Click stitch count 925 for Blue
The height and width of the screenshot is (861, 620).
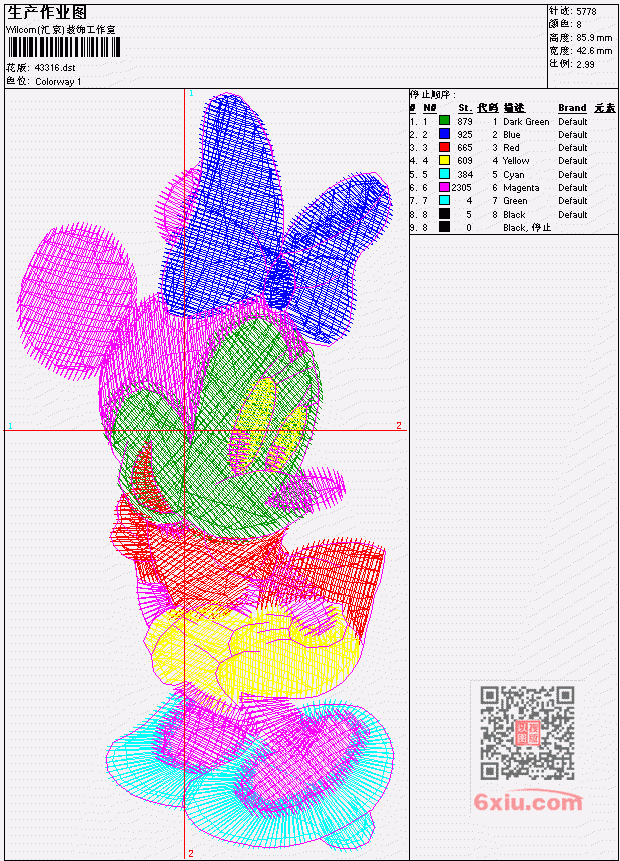(465, 135)
